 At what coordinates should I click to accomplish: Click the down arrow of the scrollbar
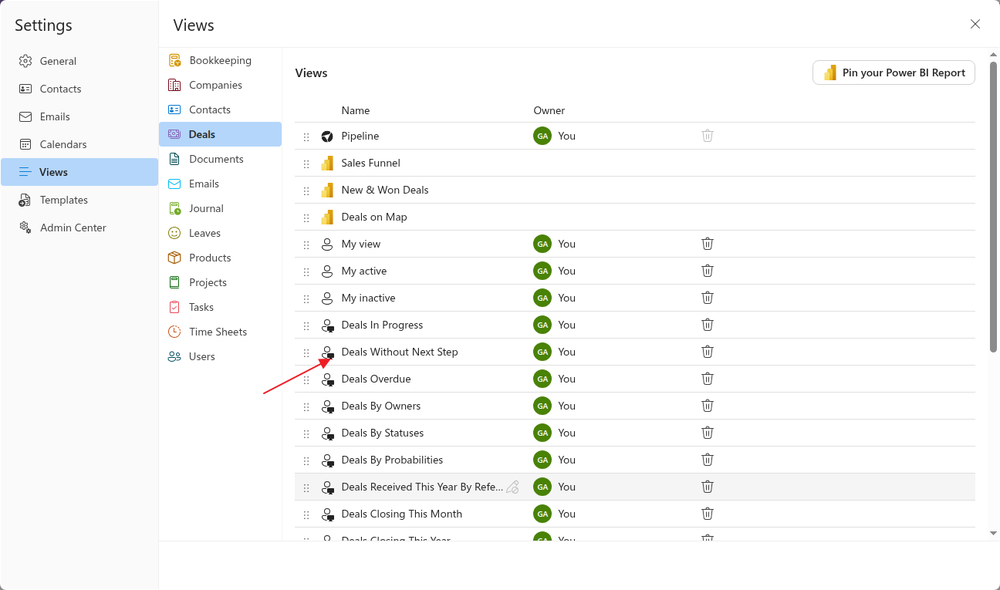click(x=993, y=533)
